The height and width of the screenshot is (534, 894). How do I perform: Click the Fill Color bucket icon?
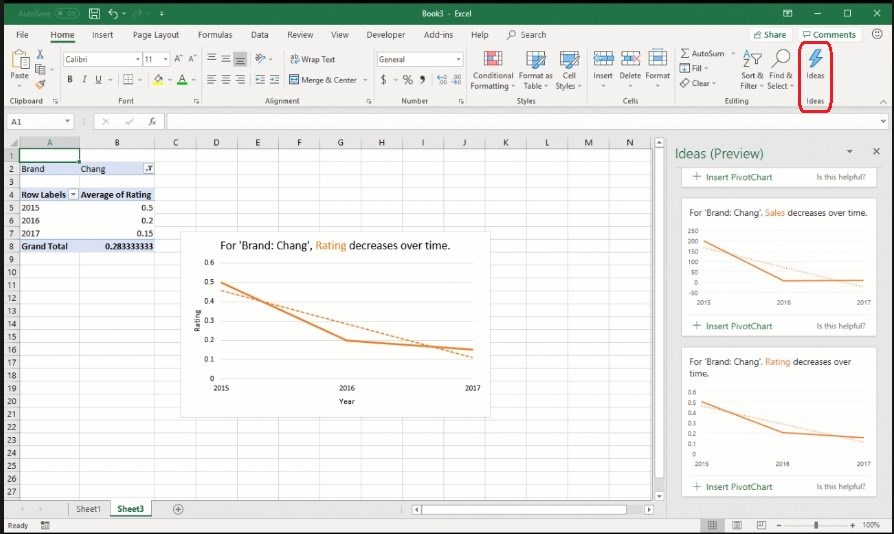(159, 79)
